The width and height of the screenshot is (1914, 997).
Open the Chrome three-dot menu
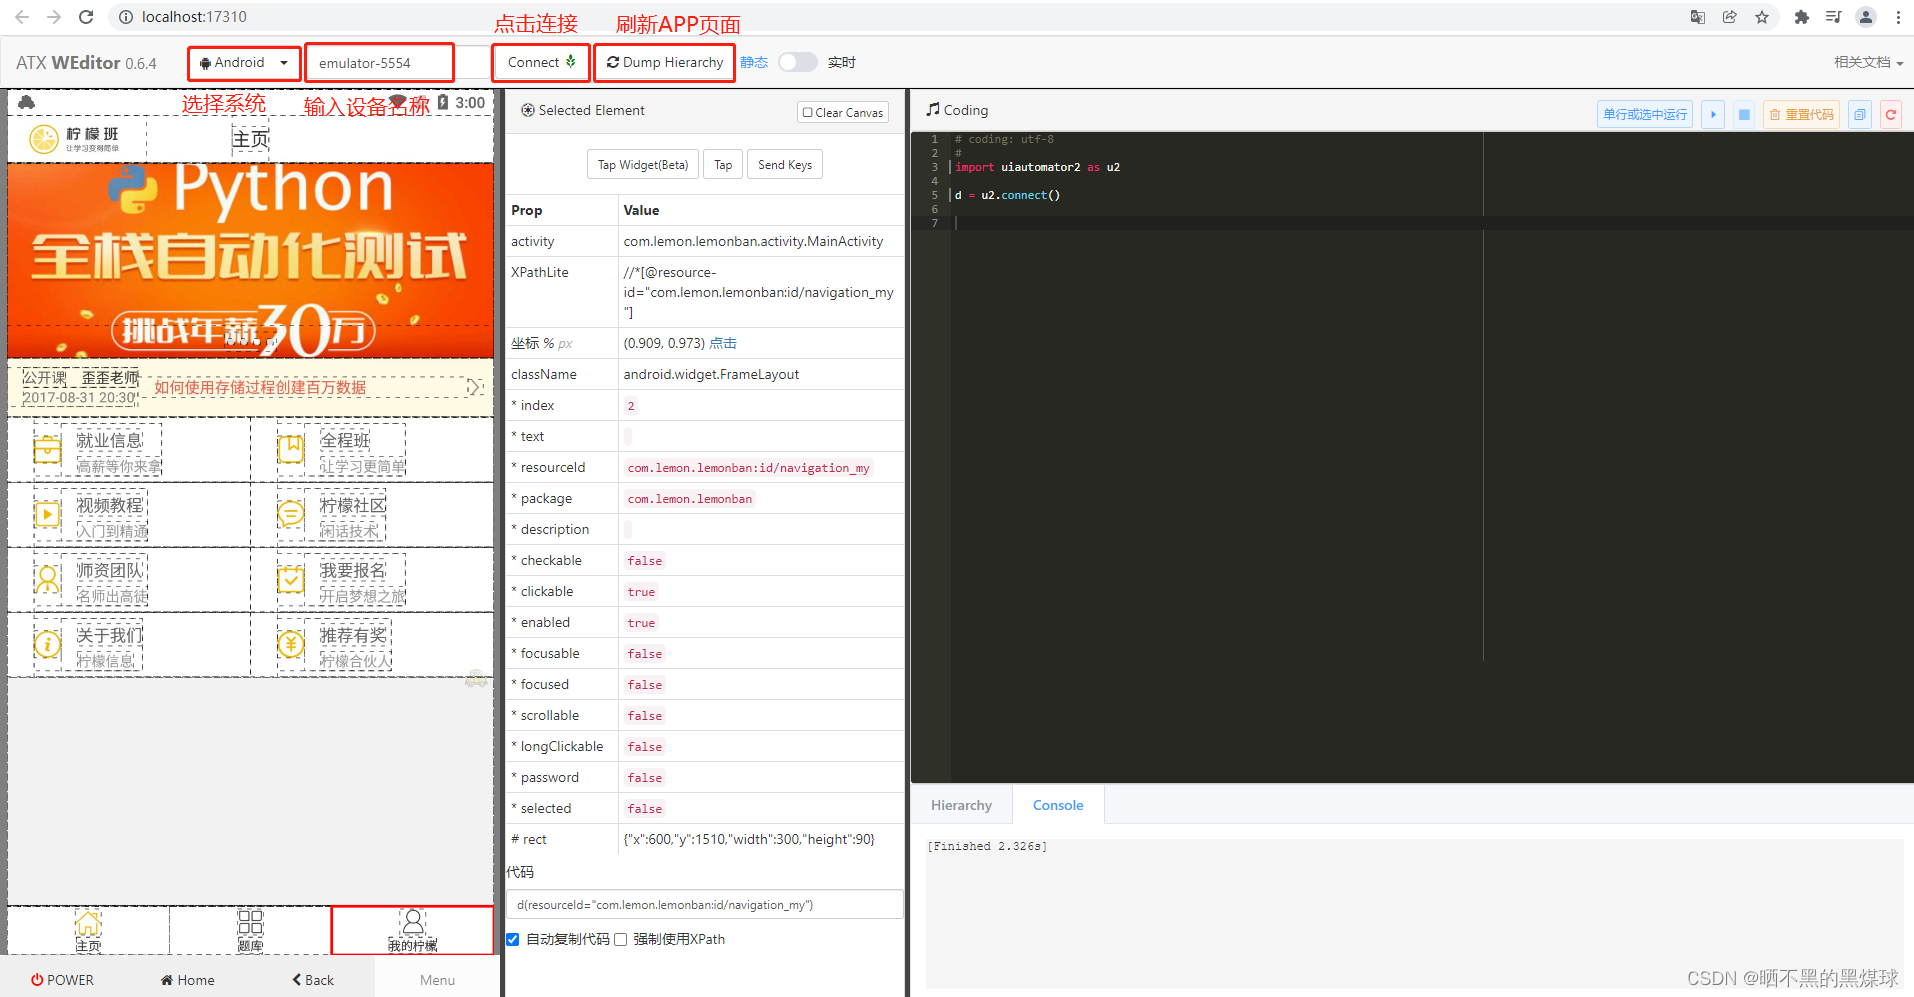(x=1898, y=17)
